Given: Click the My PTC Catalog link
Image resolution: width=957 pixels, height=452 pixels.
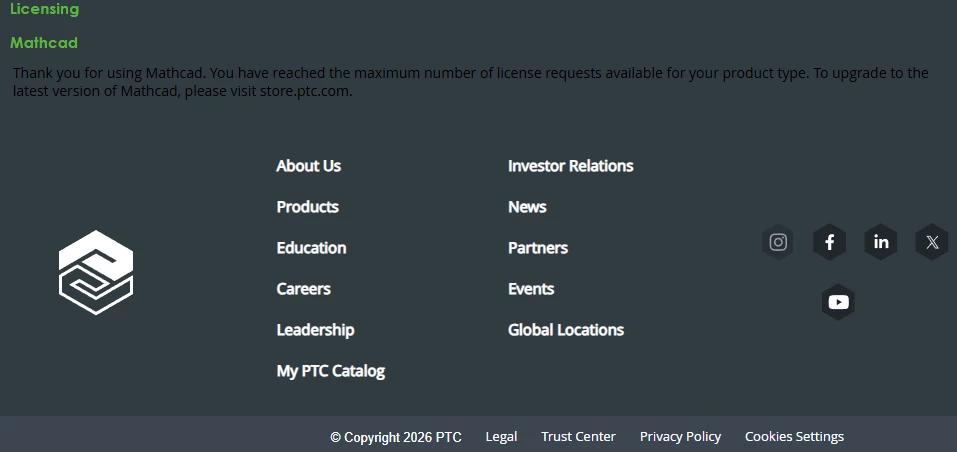Looking at the screenshot, I should point(330,371).
